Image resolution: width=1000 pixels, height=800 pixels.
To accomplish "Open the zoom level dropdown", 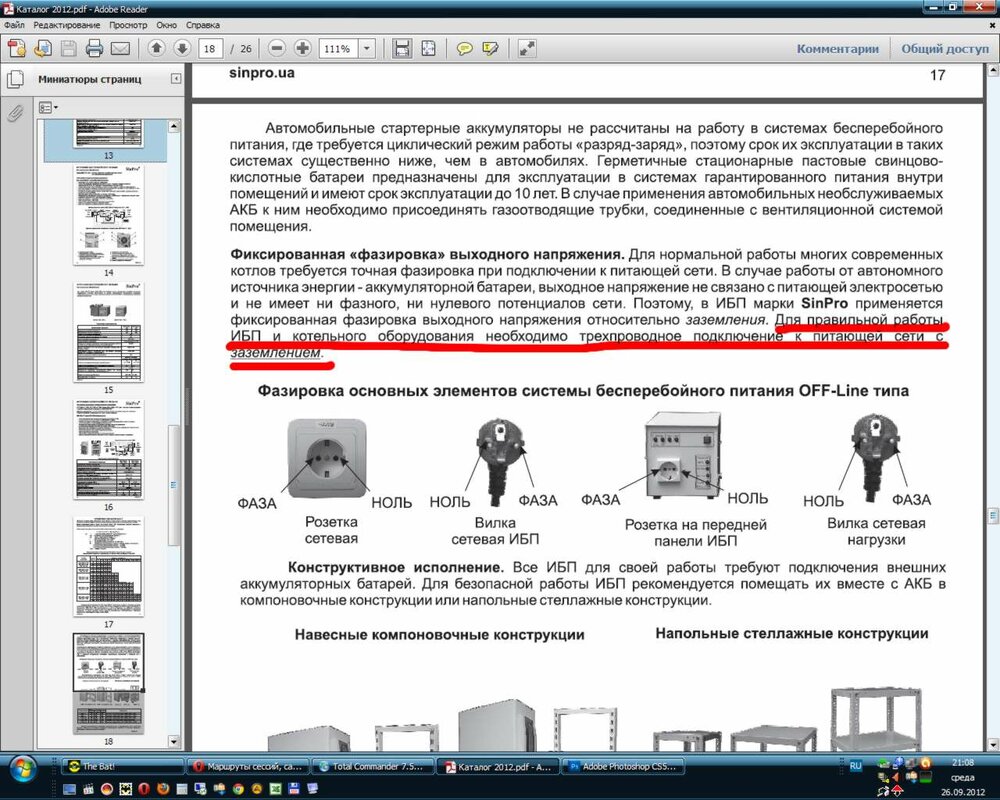I will pos(367,48).
